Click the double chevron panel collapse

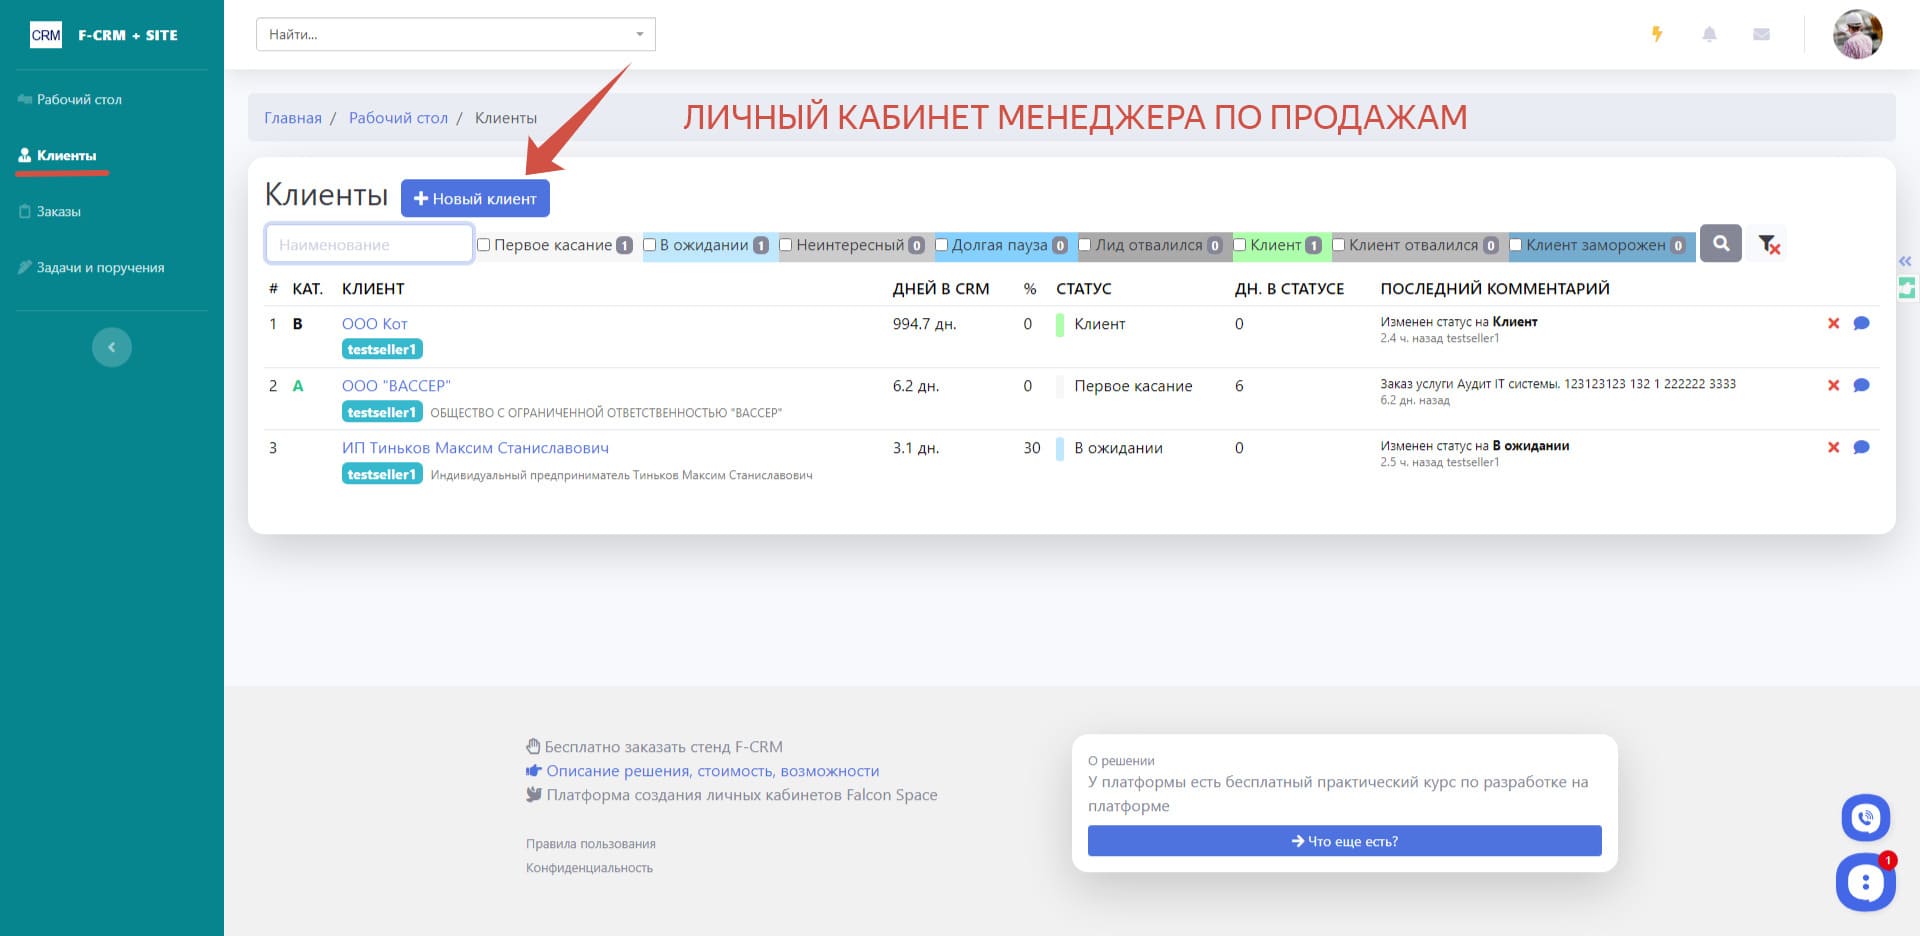[x=1905, y=261]
